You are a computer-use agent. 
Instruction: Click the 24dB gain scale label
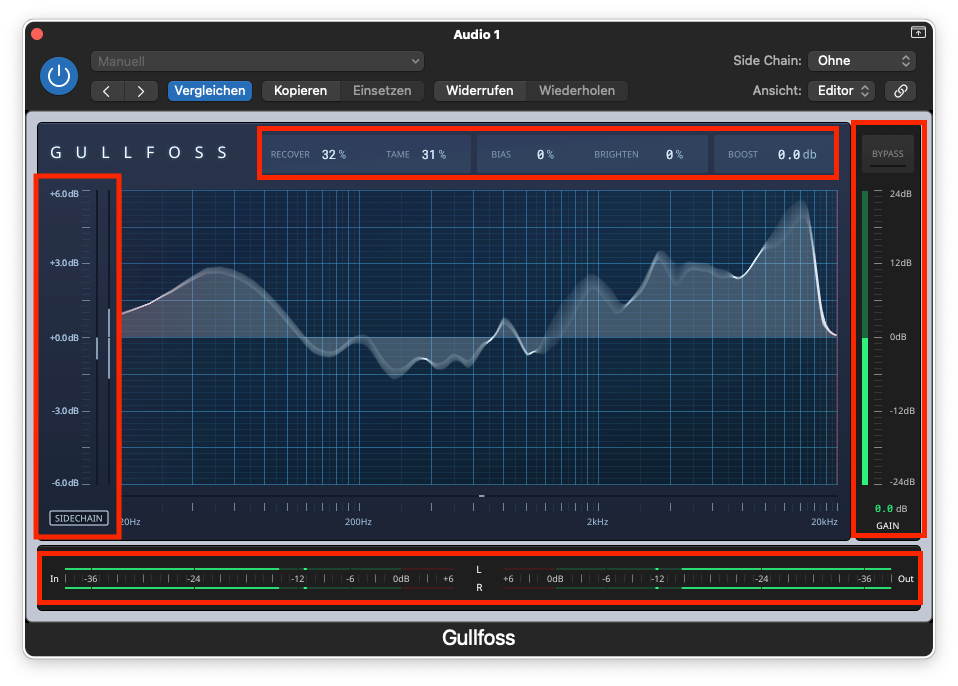point(900,194)
